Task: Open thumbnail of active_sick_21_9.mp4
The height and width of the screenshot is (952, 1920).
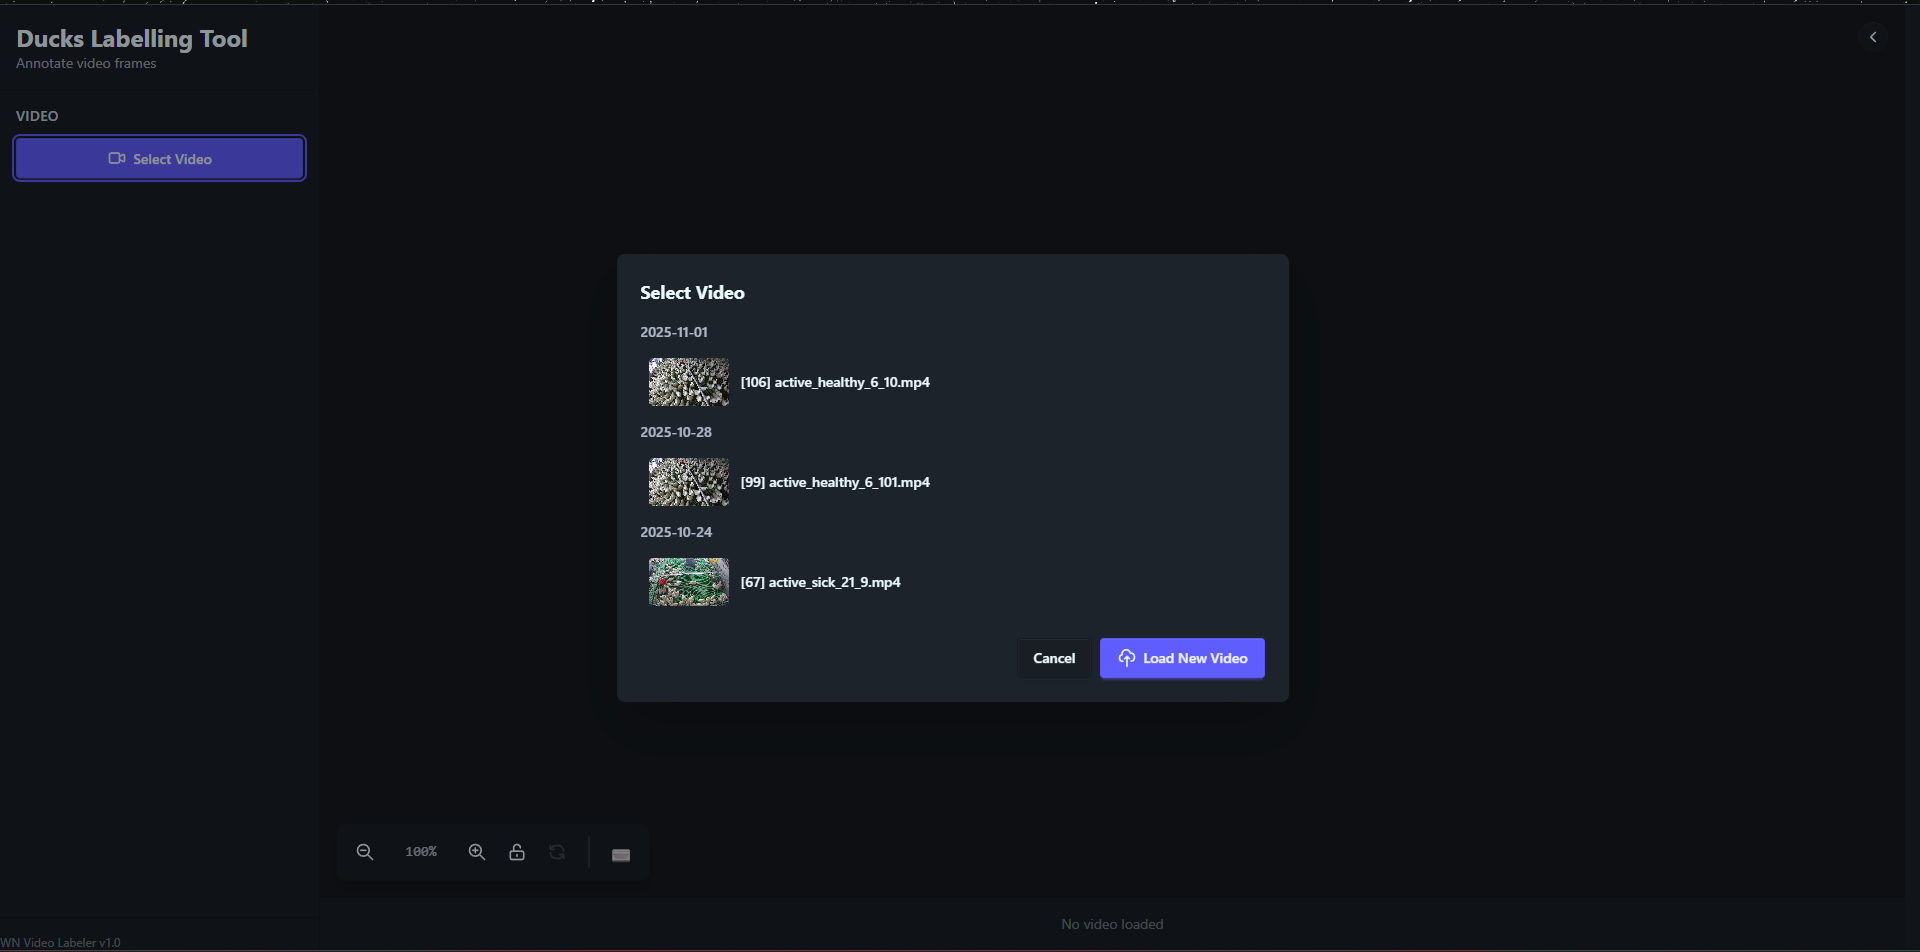Action: (688, 582)
